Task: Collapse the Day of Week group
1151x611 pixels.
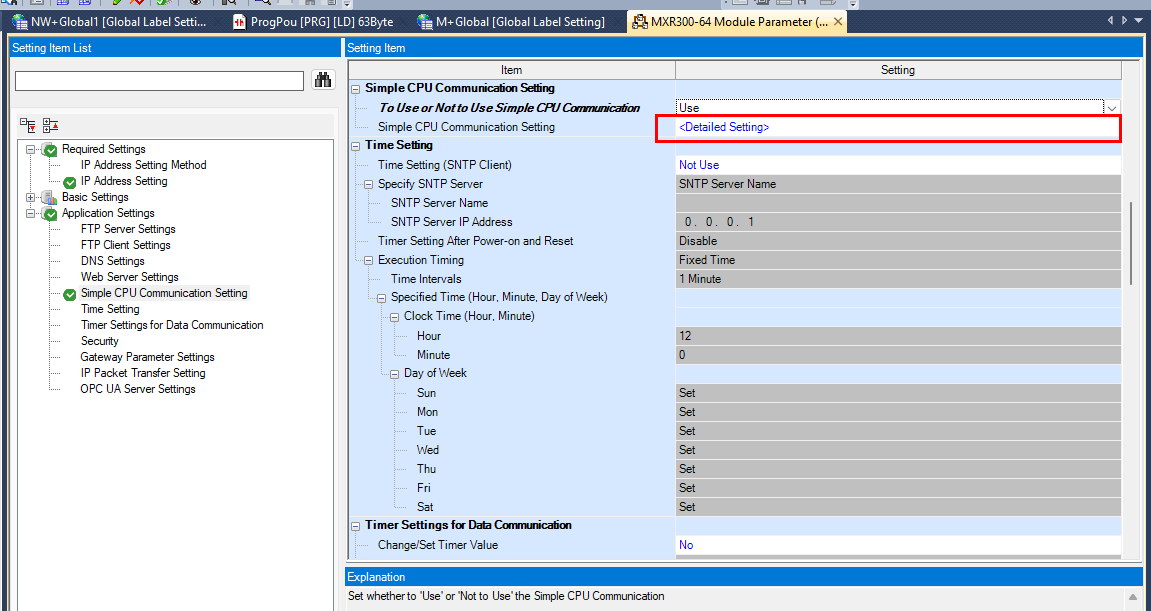Action: [x=394, y=374]
